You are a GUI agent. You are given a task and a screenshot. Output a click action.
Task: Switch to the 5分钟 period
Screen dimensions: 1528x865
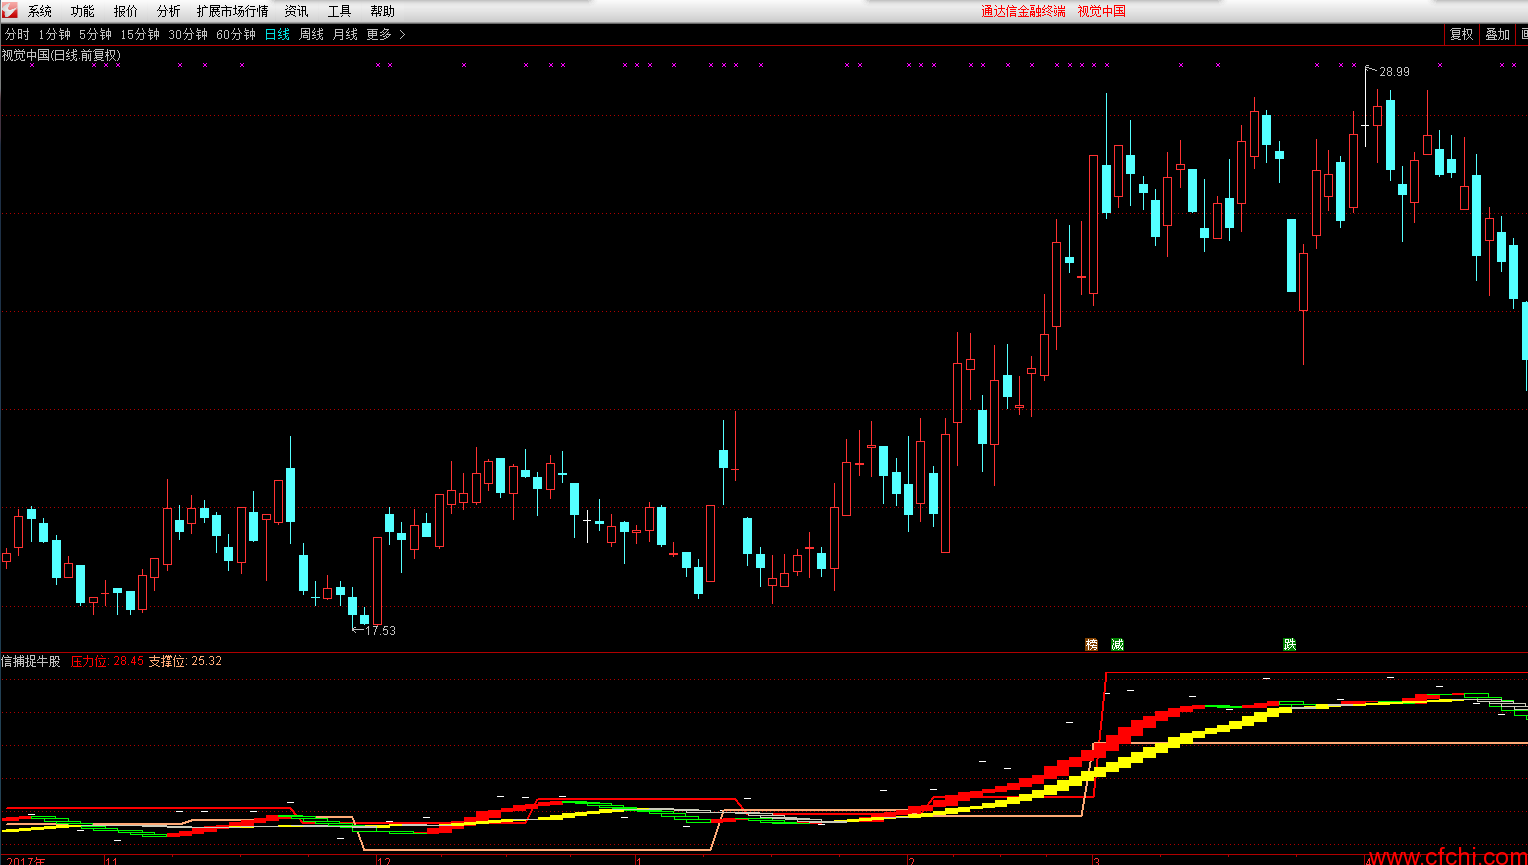96,34
